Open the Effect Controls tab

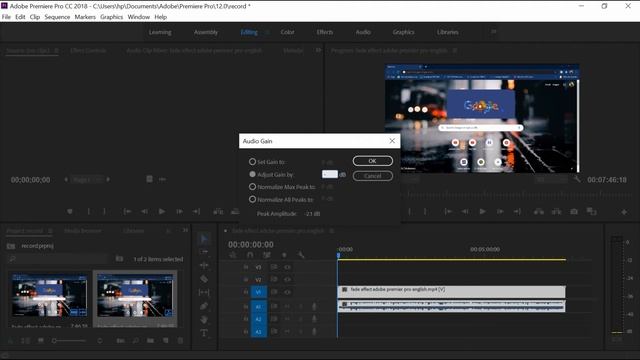click(x=88, y=51)
